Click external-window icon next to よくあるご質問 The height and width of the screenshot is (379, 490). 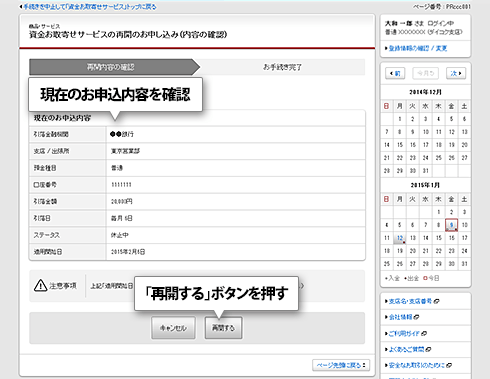(x=428, y=349)
